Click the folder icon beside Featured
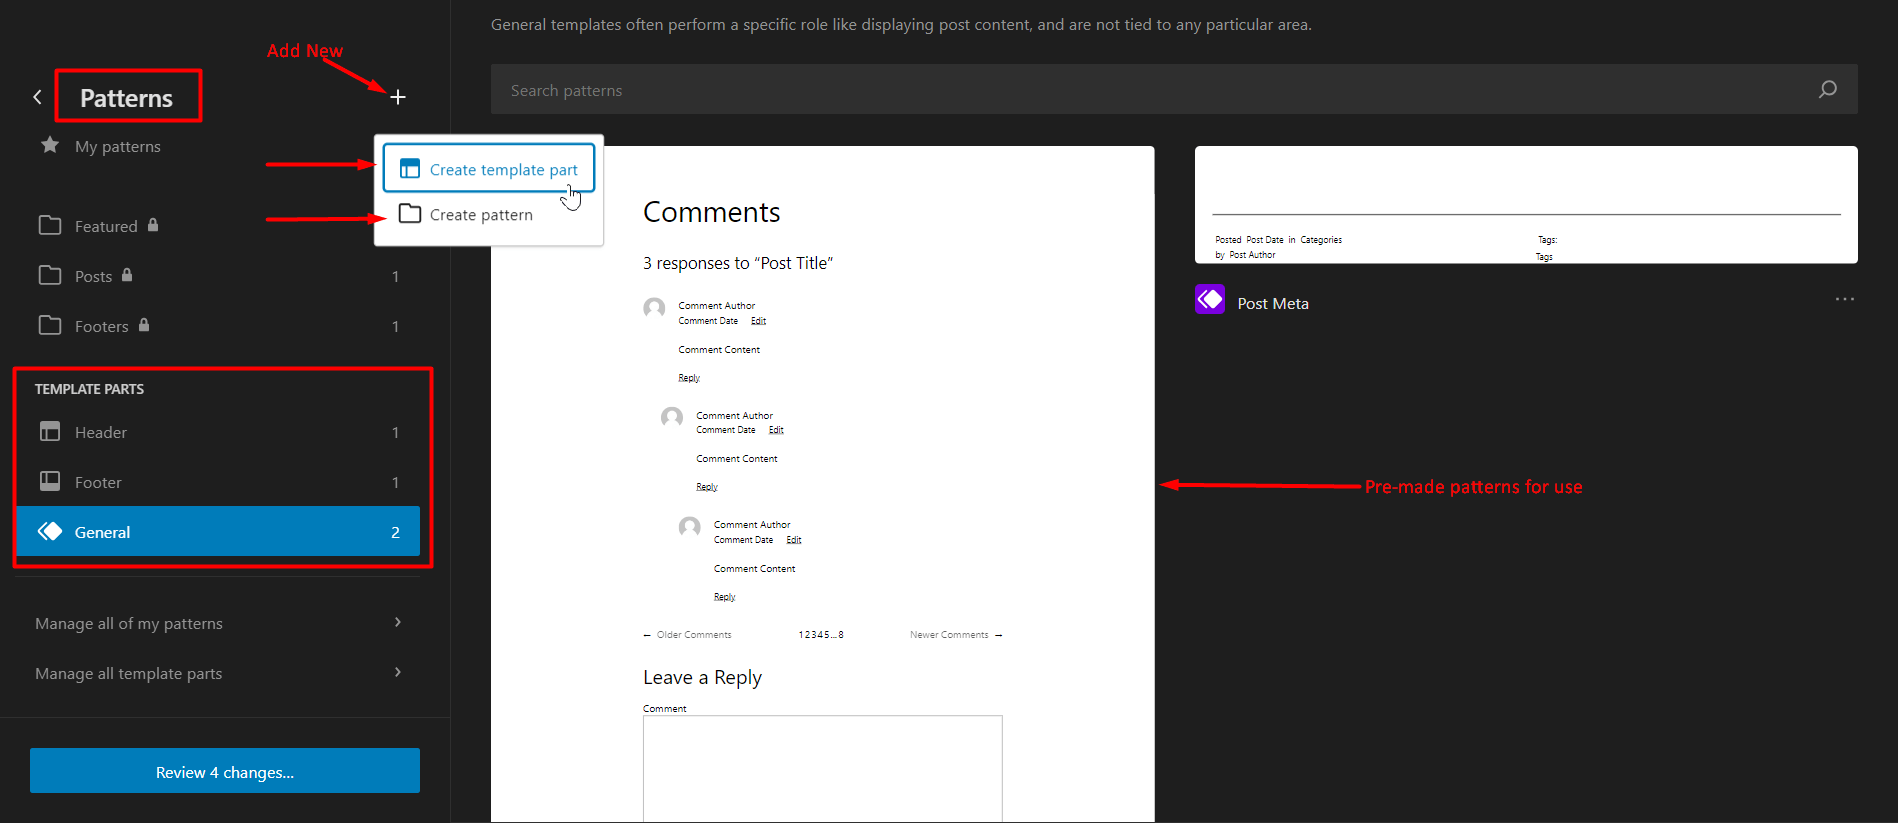1898x823 pixels. coord(50,225)
